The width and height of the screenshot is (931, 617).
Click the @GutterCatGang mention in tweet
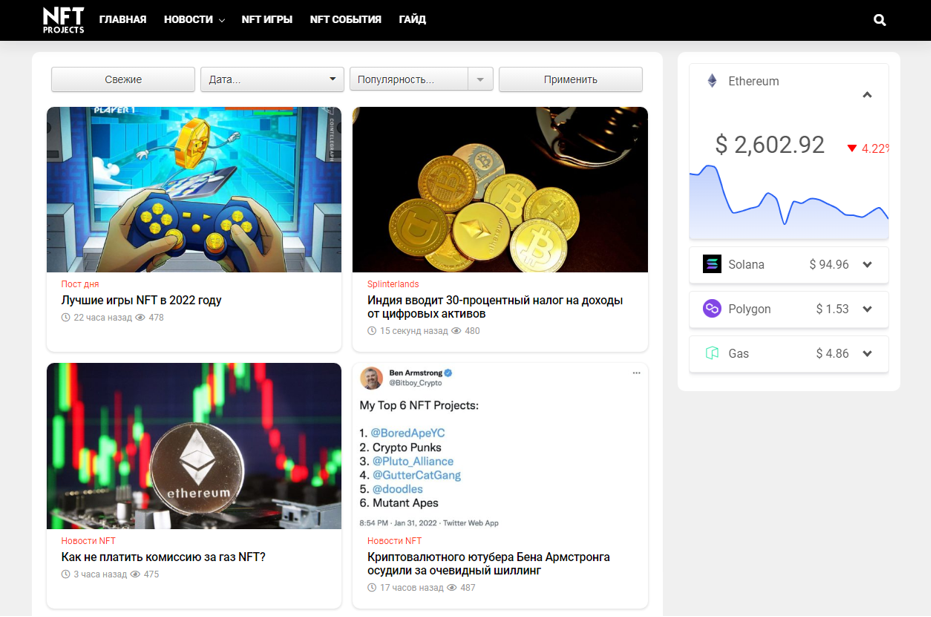click(416, 475)
